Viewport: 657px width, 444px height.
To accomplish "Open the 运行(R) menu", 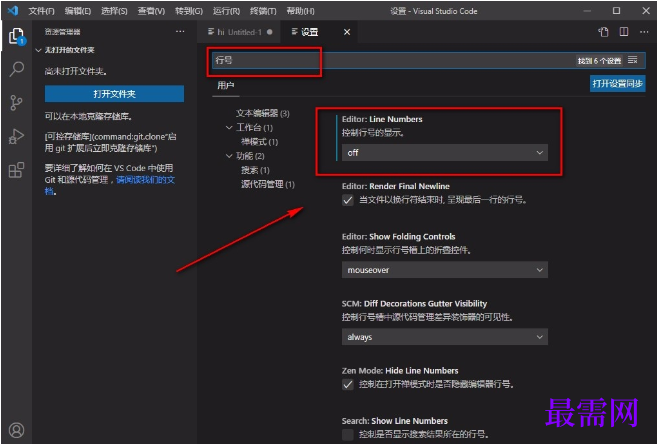I will (226, 11).
